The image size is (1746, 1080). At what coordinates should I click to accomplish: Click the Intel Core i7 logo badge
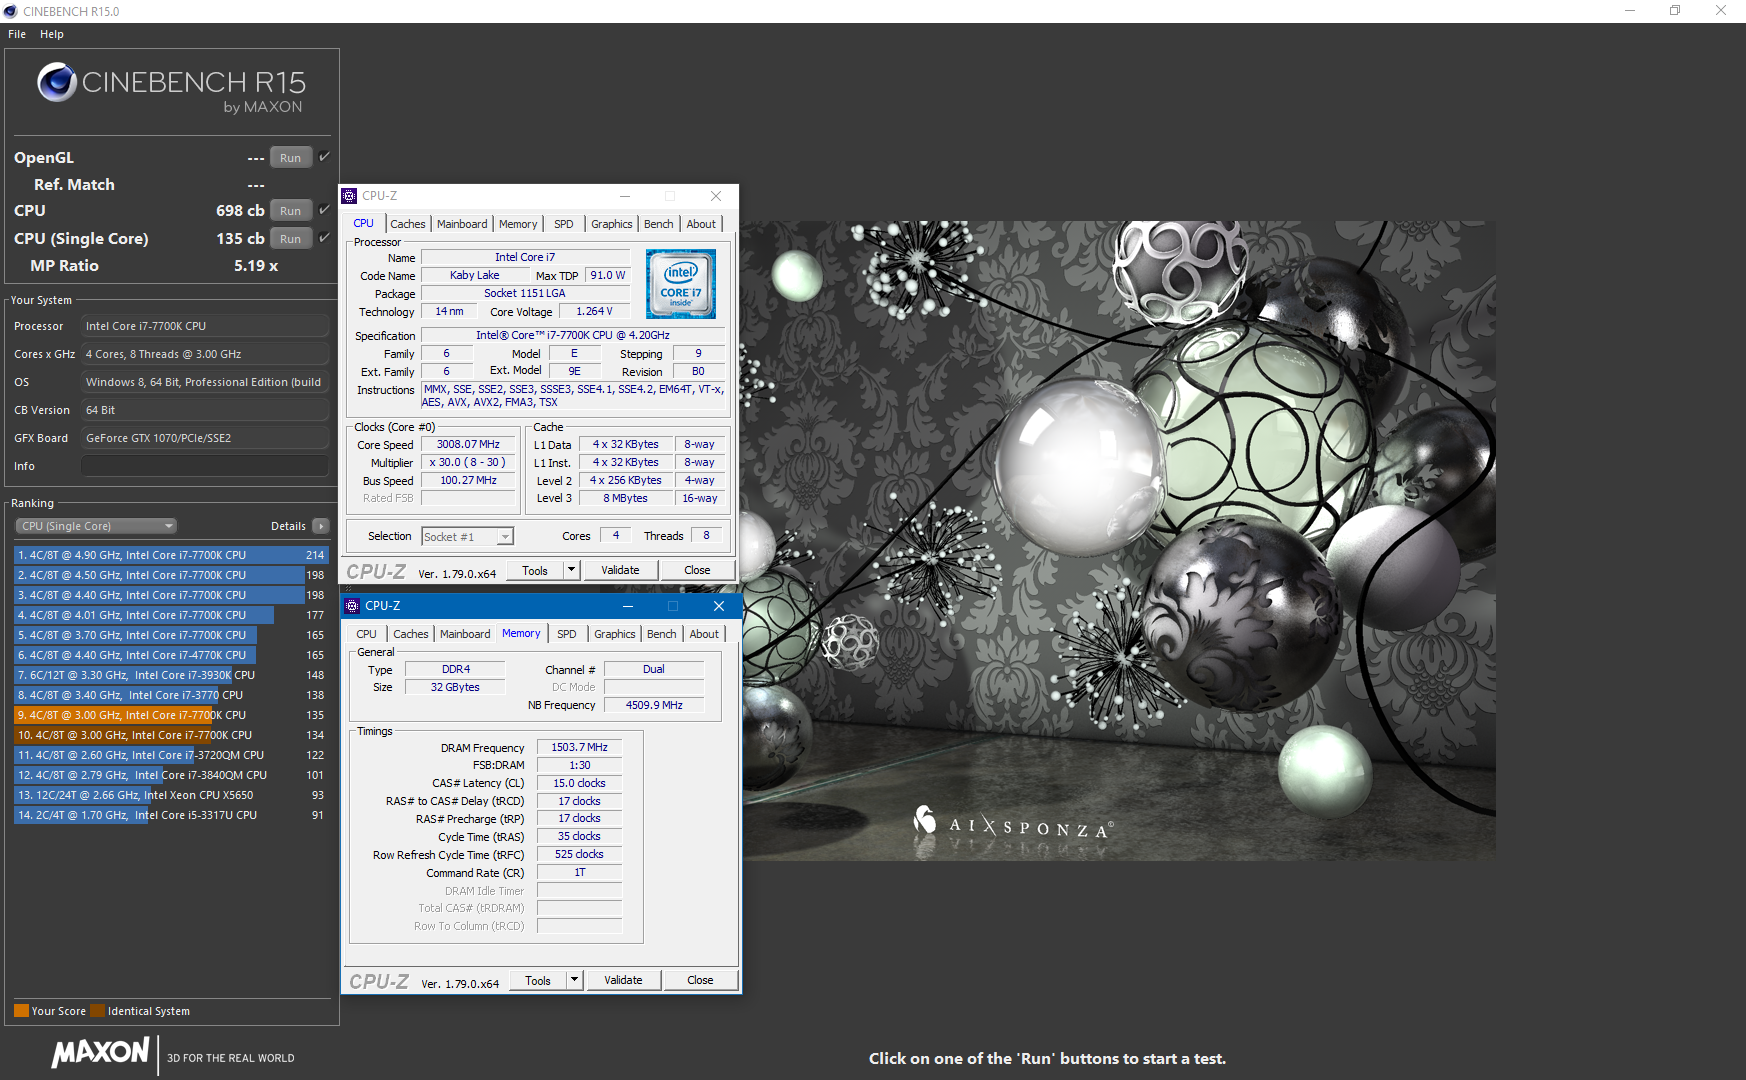tap(681, 284)
